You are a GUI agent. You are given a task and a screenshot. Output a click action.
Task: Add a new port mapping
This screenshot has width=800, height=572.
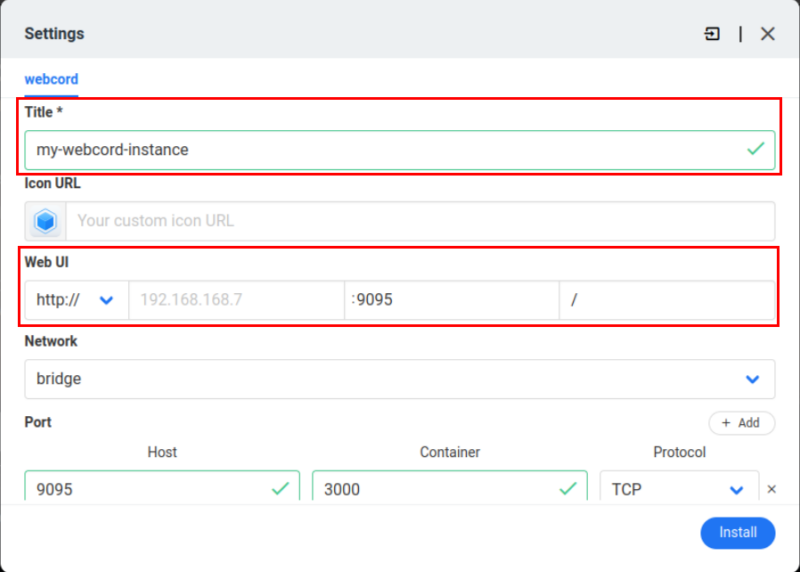pyautogui.click(x=741, y=423)
